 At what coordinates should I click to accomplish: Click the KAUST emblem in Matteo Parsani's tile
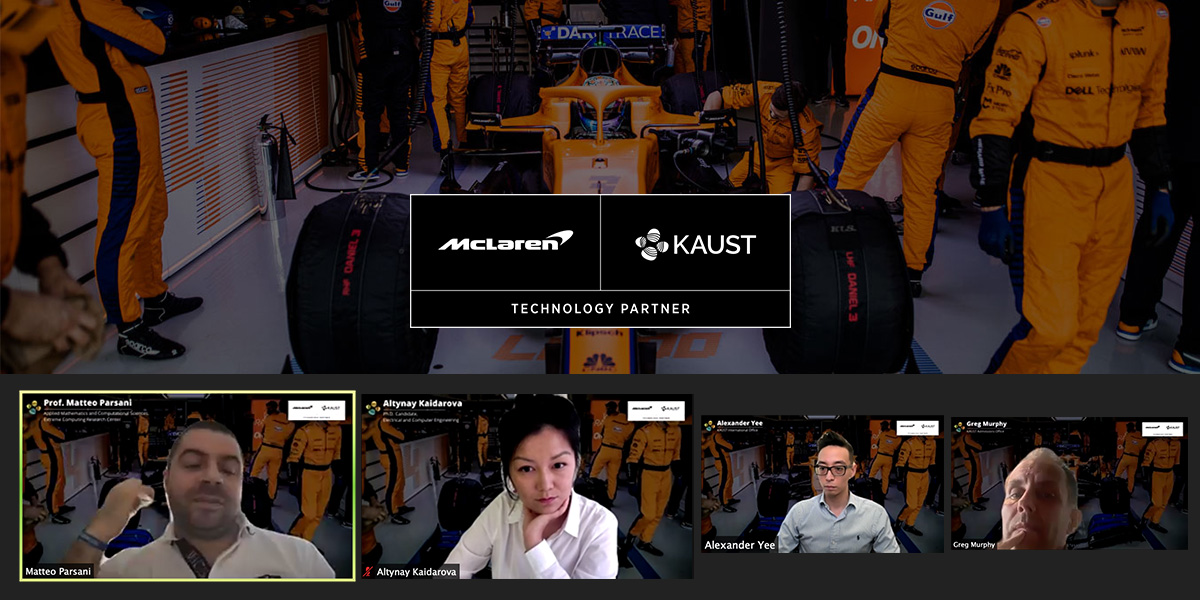pos(33,406)
